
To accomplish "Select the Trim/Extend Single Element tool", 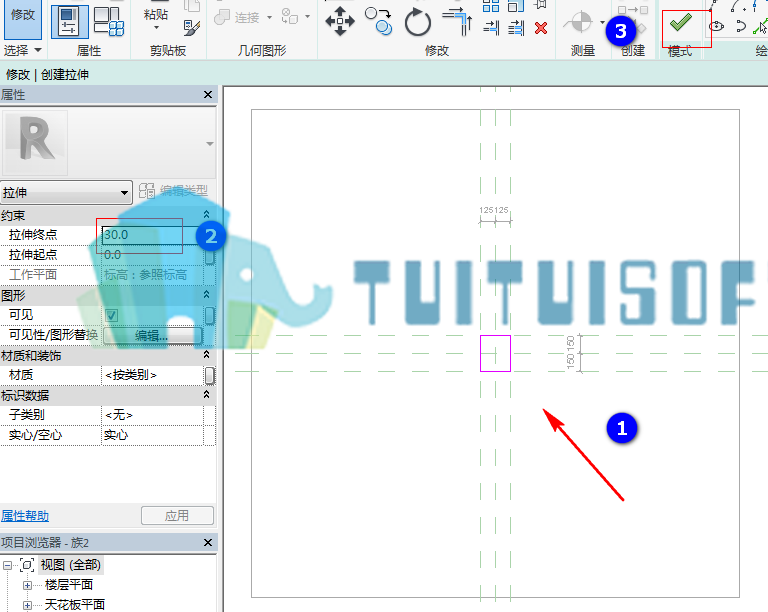I will click(491, 27).
